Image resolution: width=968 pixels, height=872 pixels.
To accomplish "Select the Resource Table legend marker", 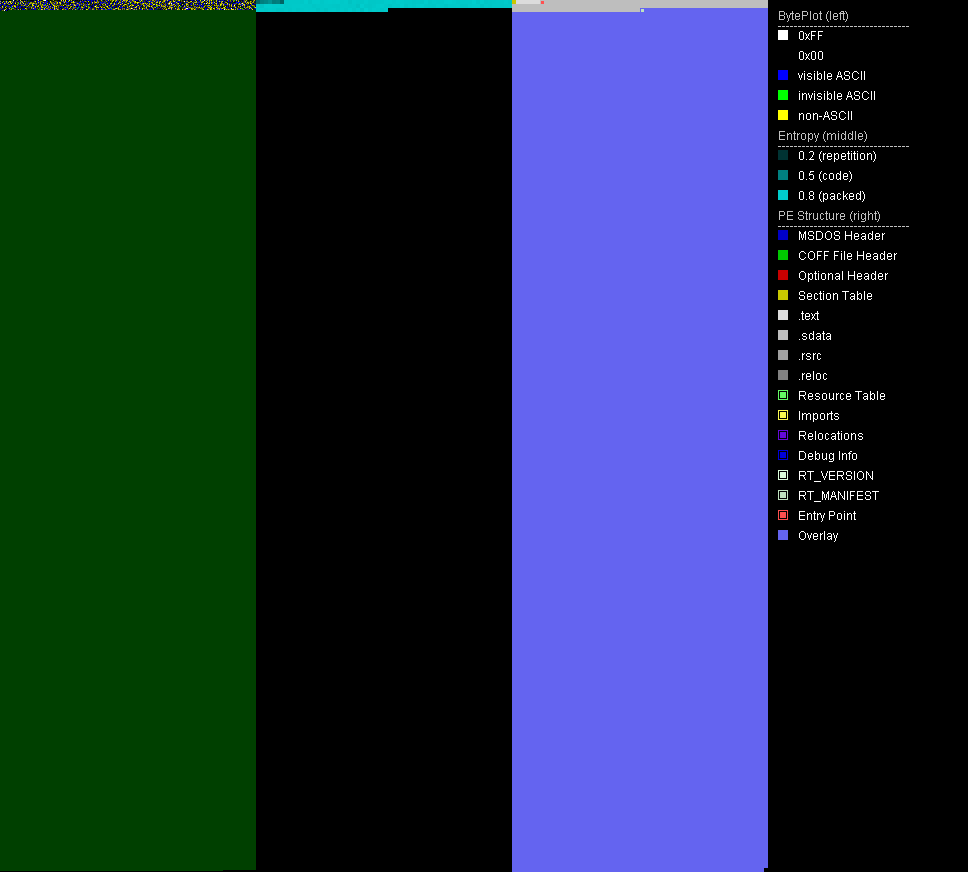I will 783,395.
